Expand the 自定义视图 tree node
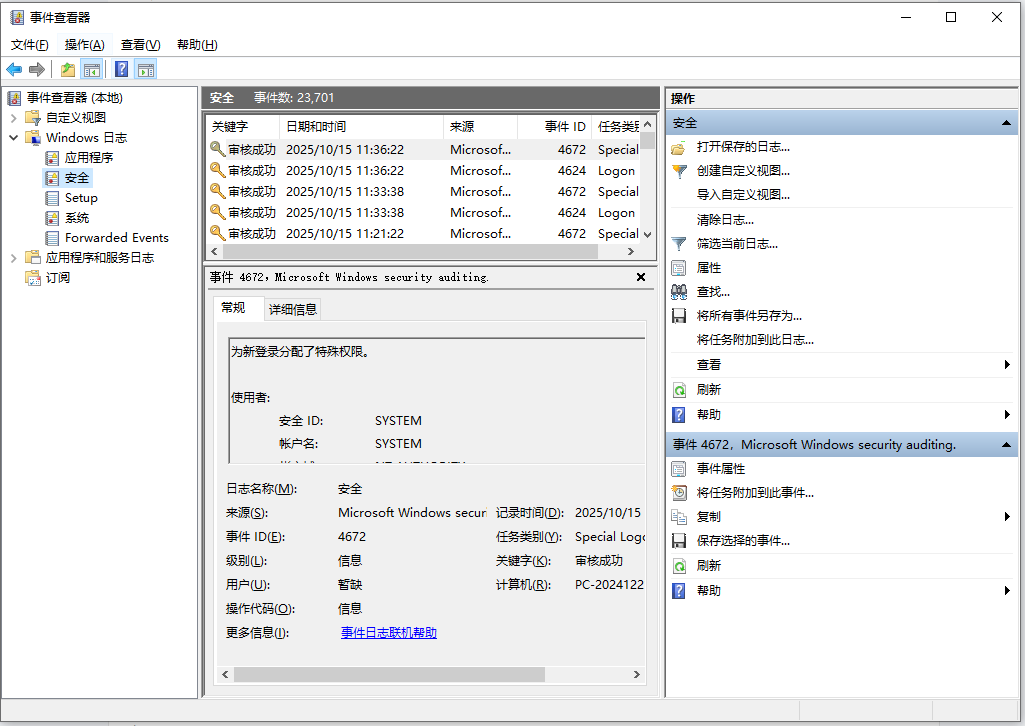1025x726 pixels. pyautogui.click(x=14, y=118)
